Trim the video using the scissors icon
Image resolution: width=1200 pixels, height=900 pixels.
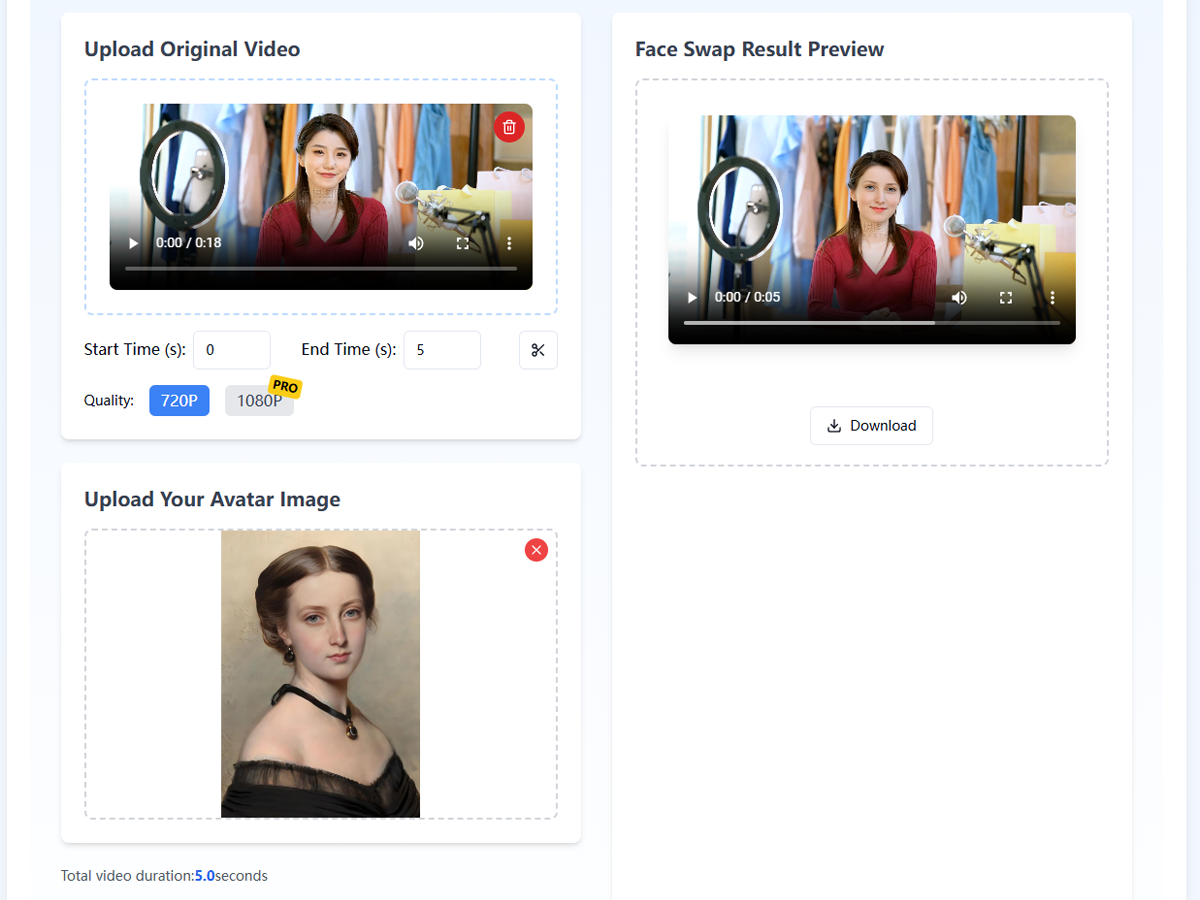[x=538, y=350]
